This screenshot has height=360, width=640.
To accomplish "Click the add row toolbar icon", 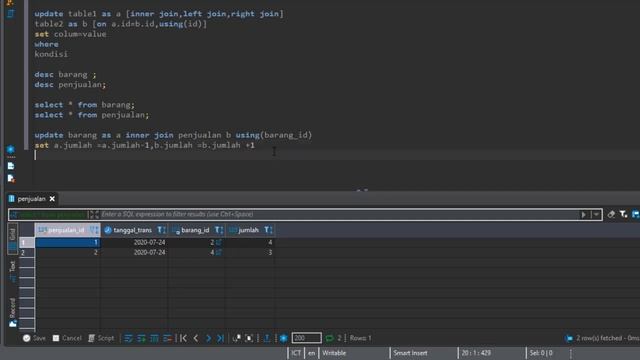I will point(141,338).
